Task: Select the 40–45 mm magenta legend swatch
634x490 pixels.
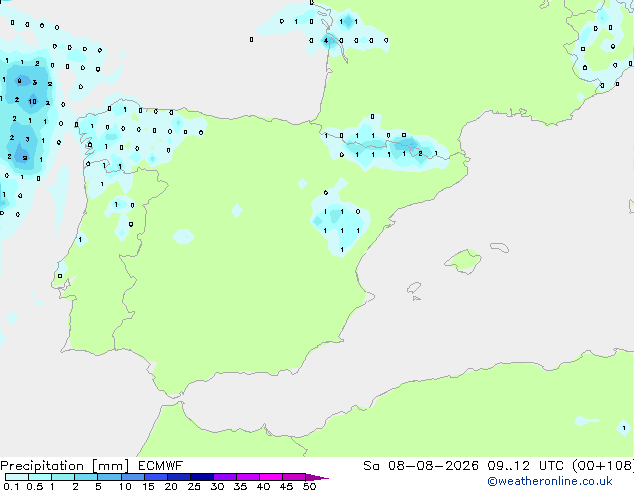Action: point(271,477)
